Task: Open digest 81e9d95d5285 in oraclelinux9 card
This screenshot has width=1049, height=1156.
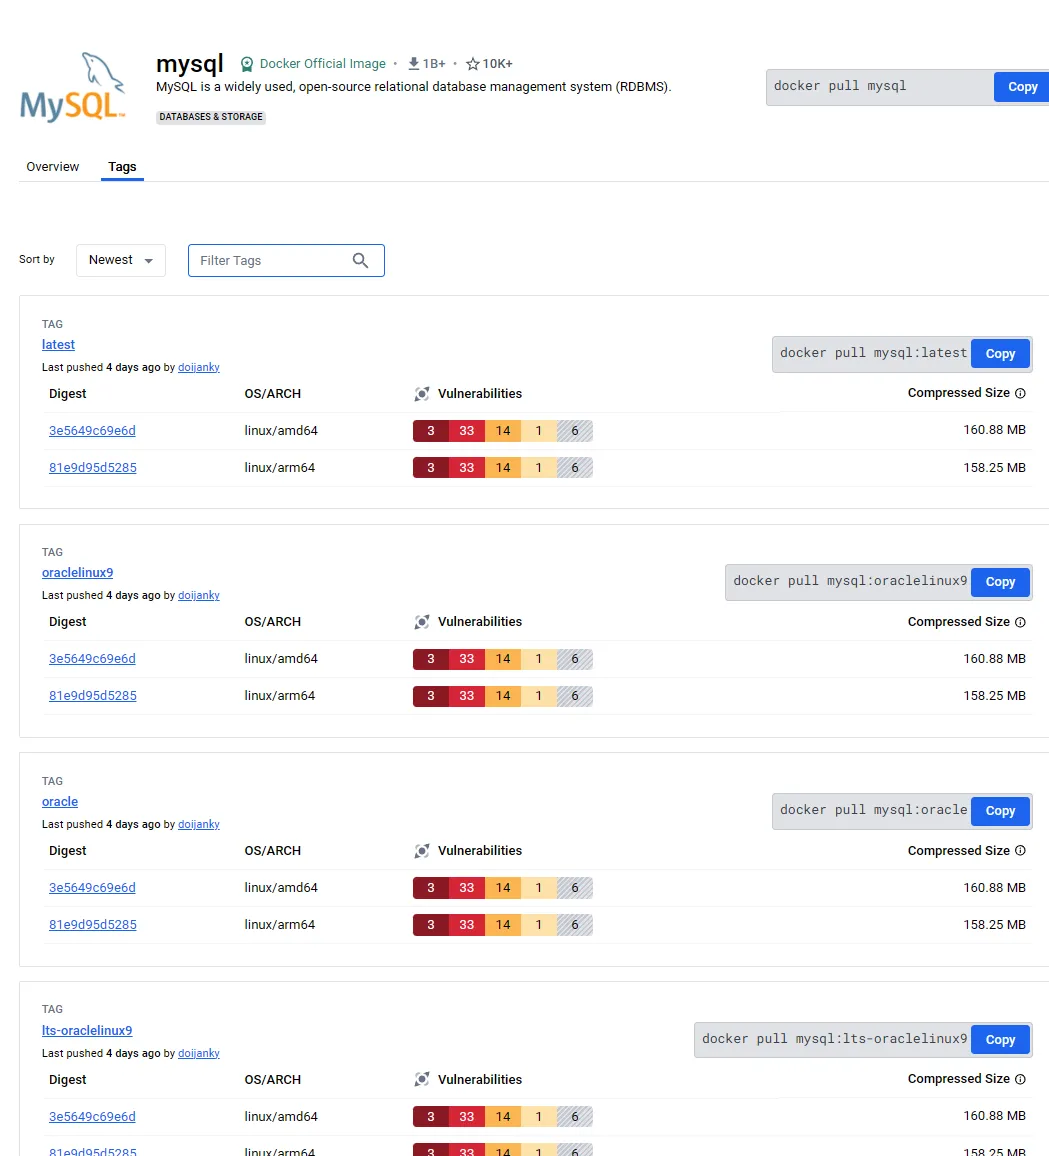Action: [93, 695]
